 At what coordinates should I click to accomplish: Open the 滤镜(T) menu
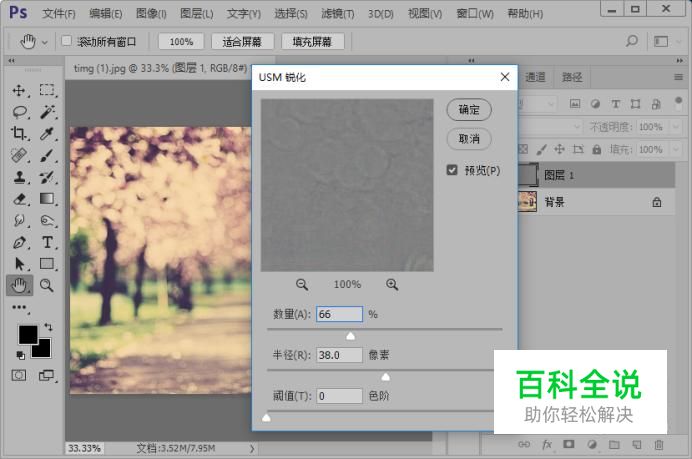338,14
